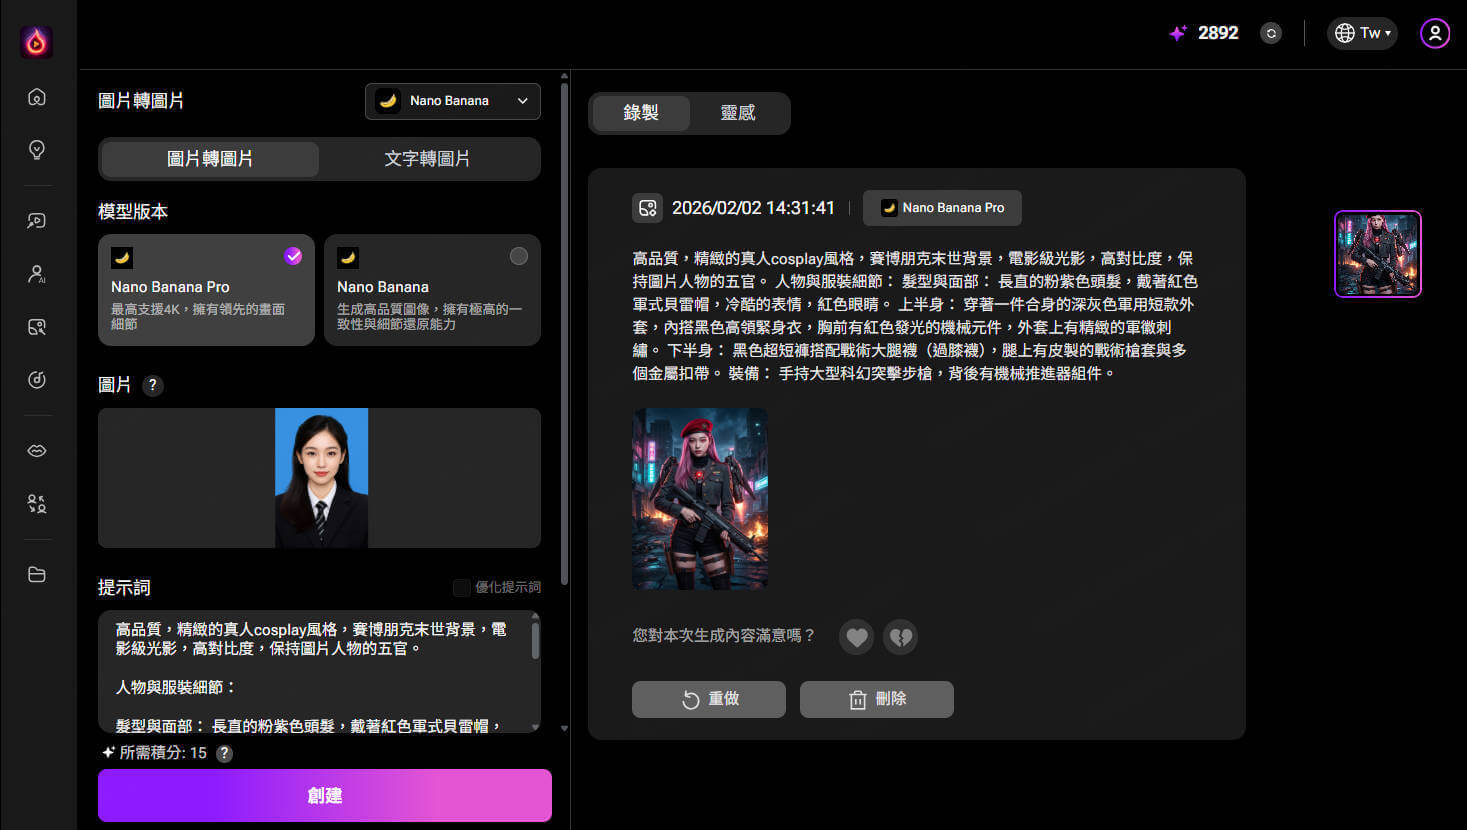Open the user profile avatar icon
This screenshot has width=1467, height=830.
(x=1434, y=33)
